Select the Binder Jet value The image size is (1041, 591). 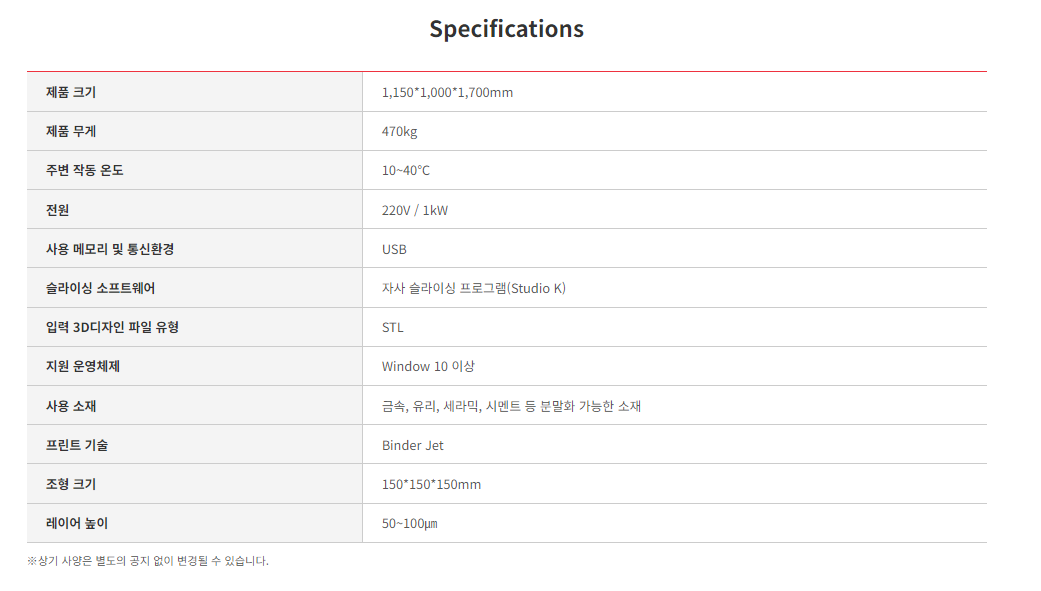click(x=412, y=445)
